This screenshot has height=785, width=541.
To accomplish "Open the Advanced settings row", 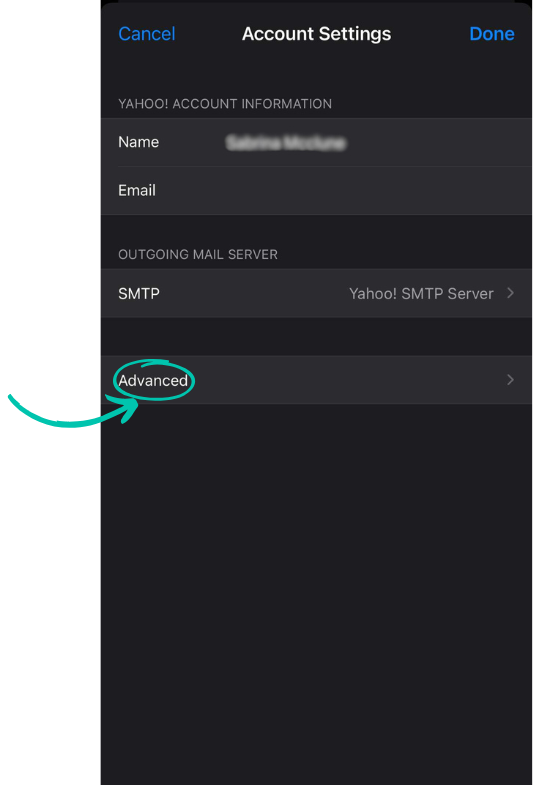I will (316, 380).
